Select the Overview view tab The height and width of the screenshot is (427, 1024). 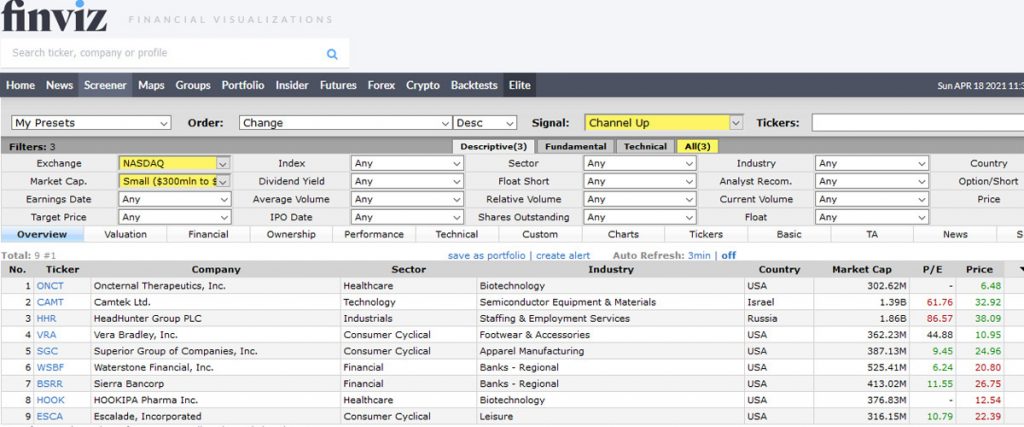pyautogui.click(x=42, y=234)
